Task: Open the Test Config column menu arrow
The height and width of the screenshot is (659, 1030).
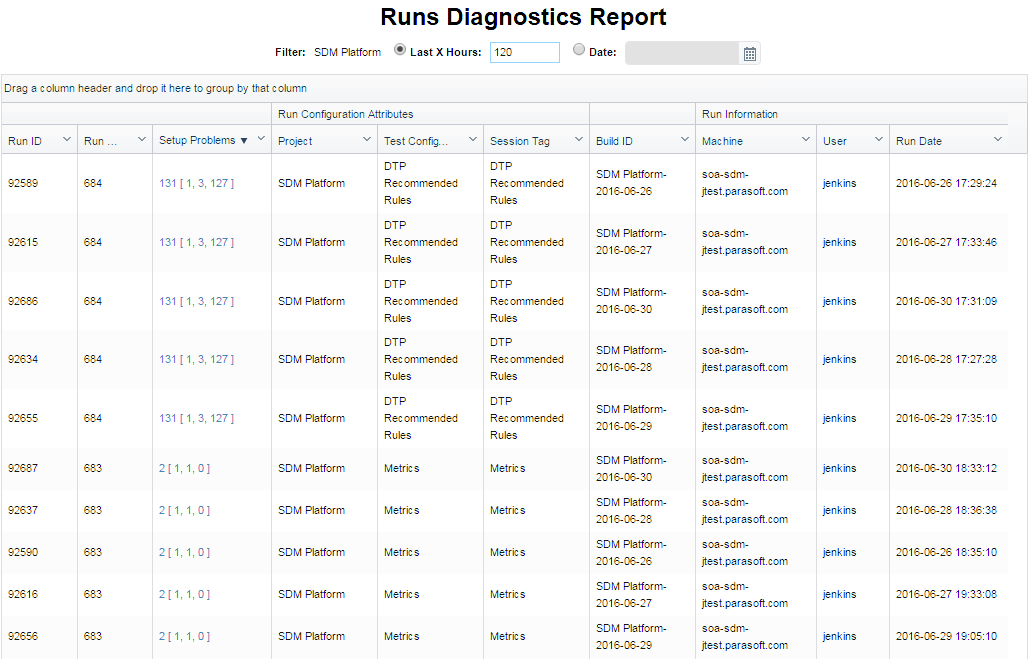Action: 472,139
